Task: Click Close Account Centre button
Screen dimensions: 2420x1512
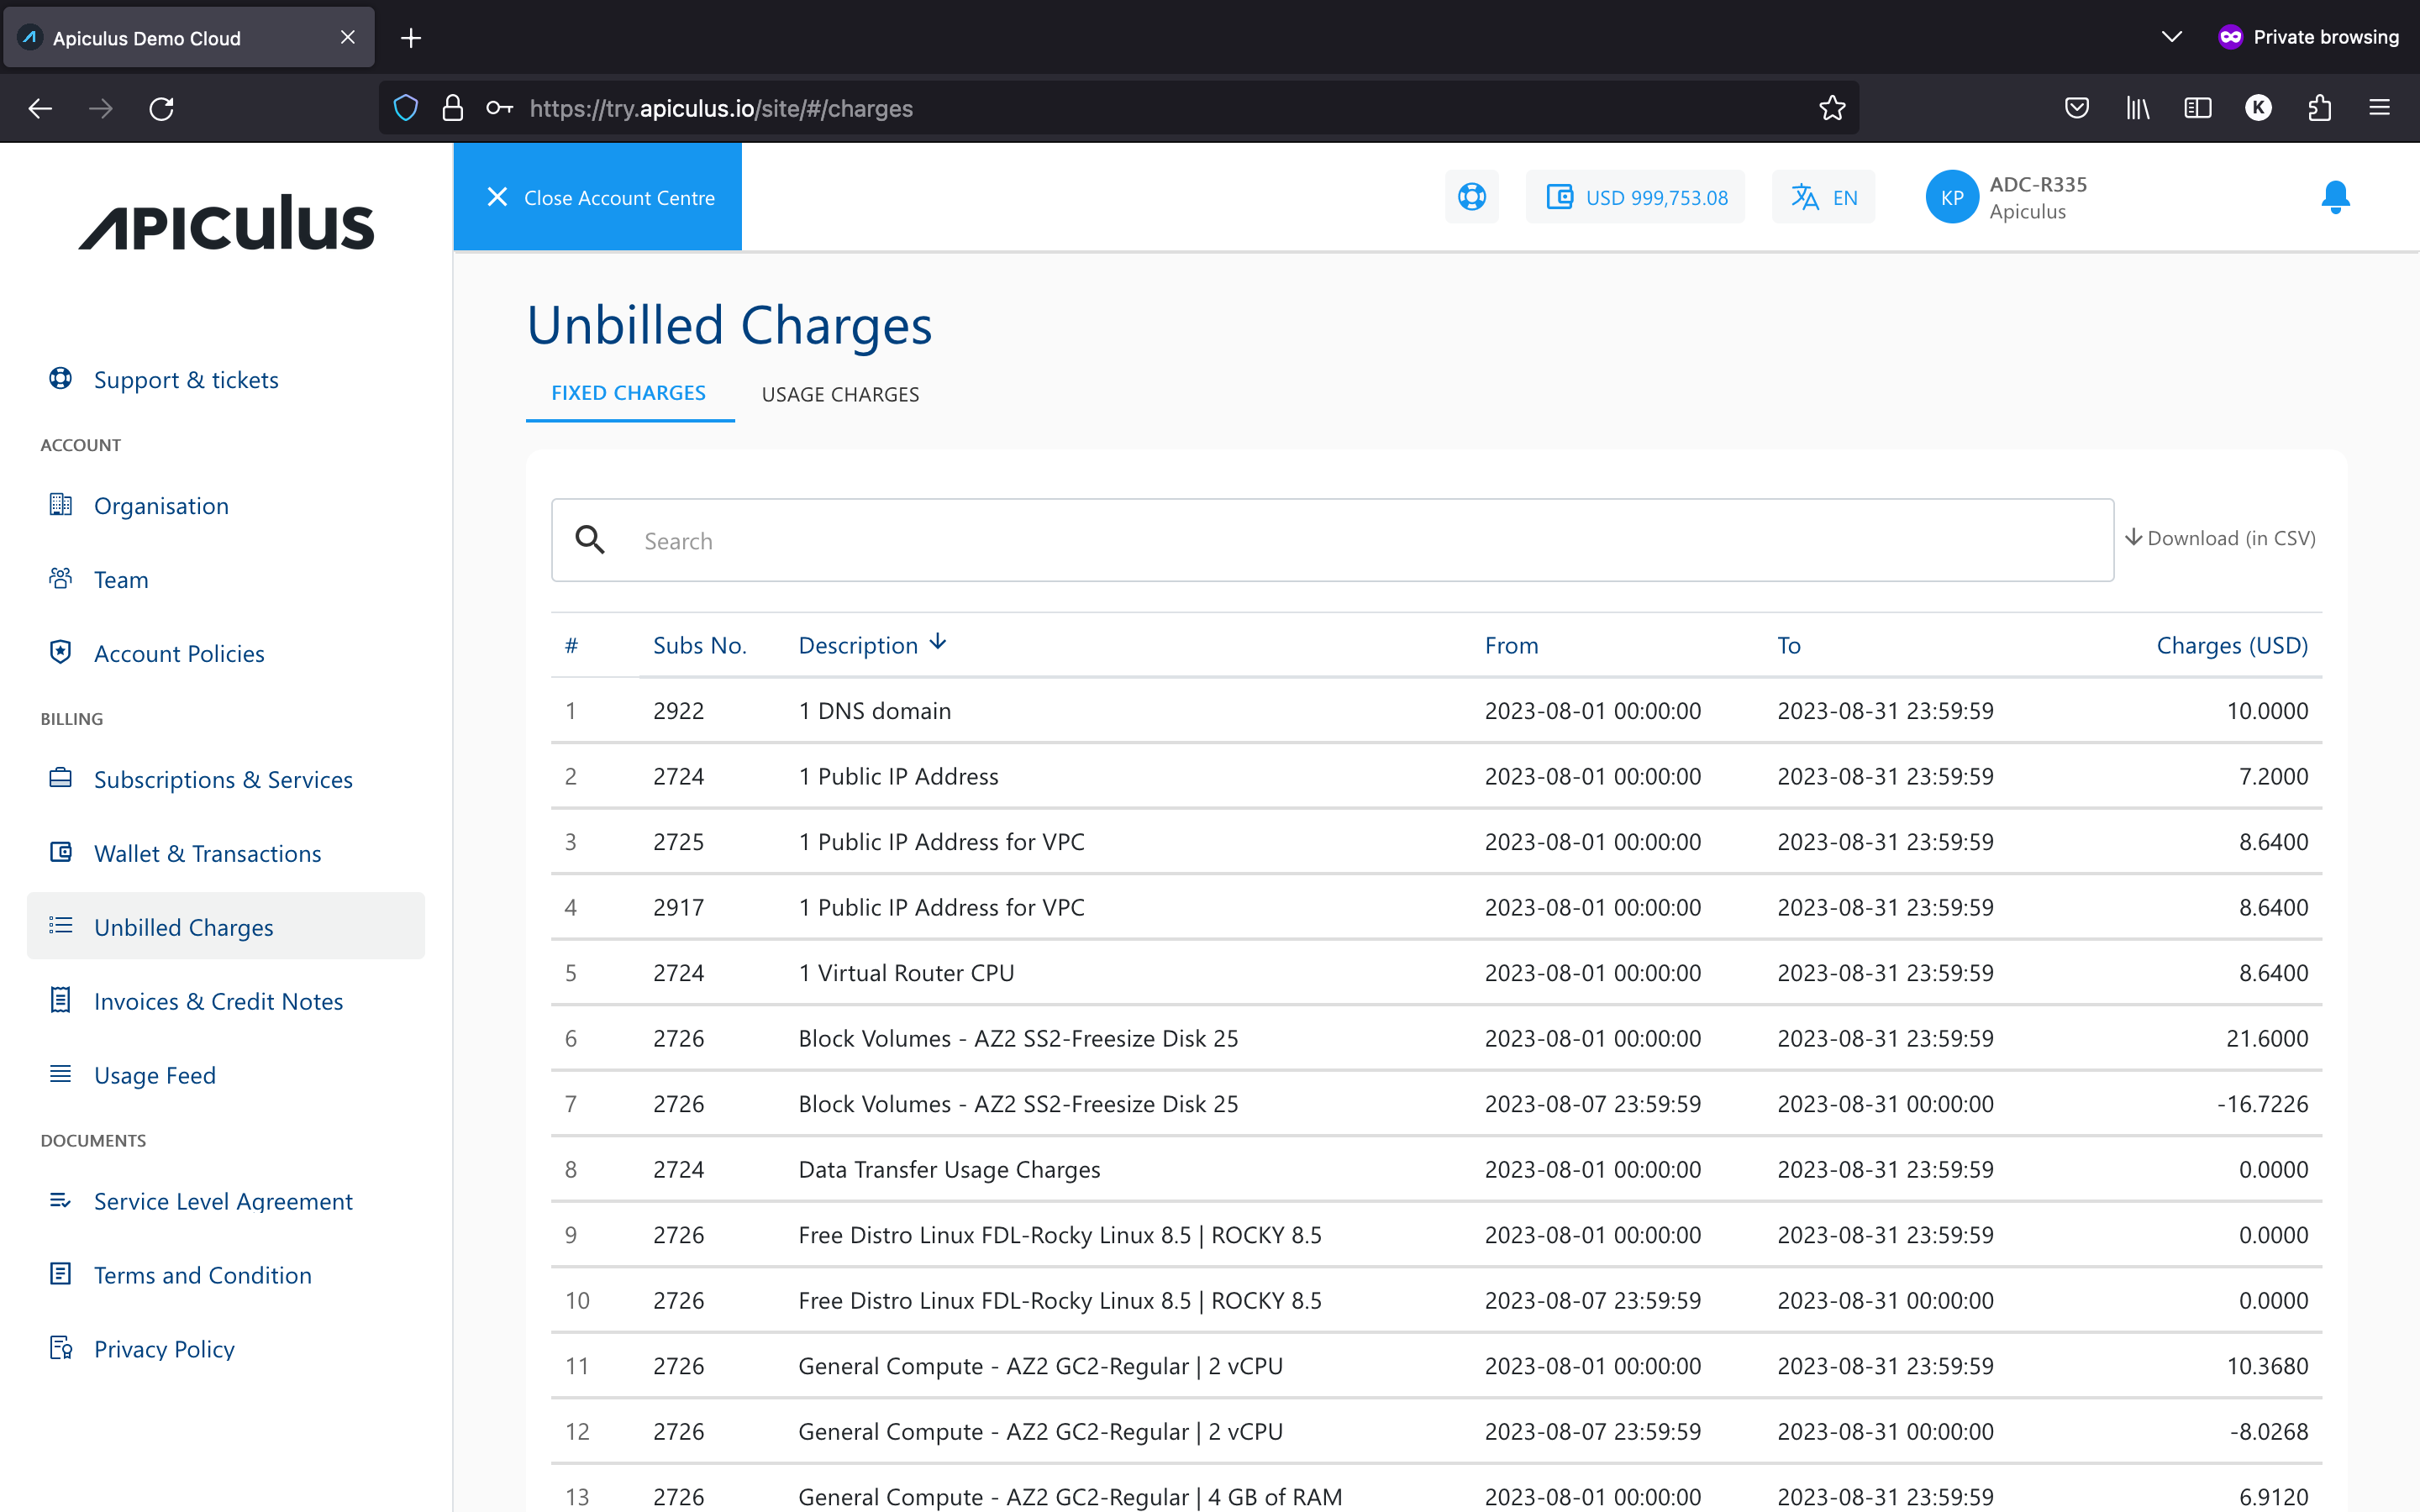Action: tap(599, 197)
